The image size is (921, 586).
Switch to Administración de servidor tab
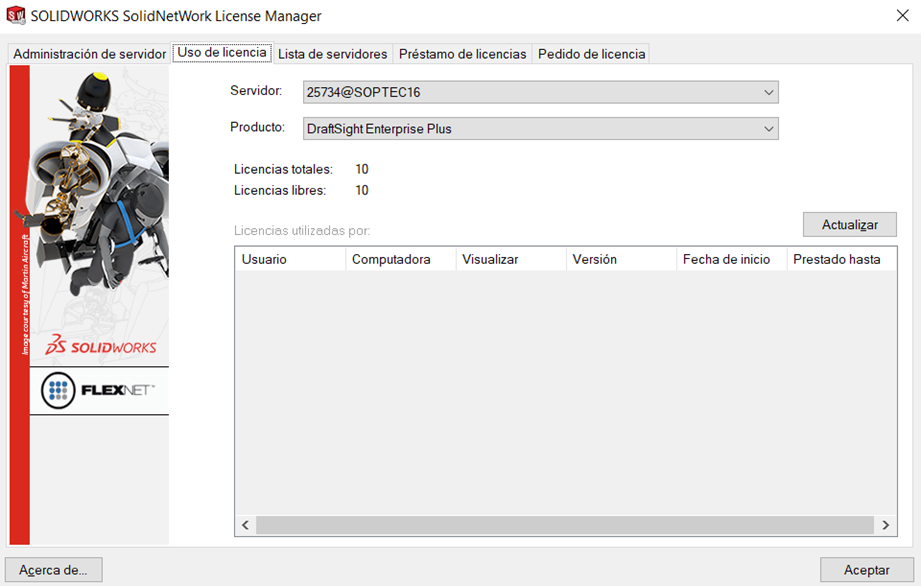89,54
